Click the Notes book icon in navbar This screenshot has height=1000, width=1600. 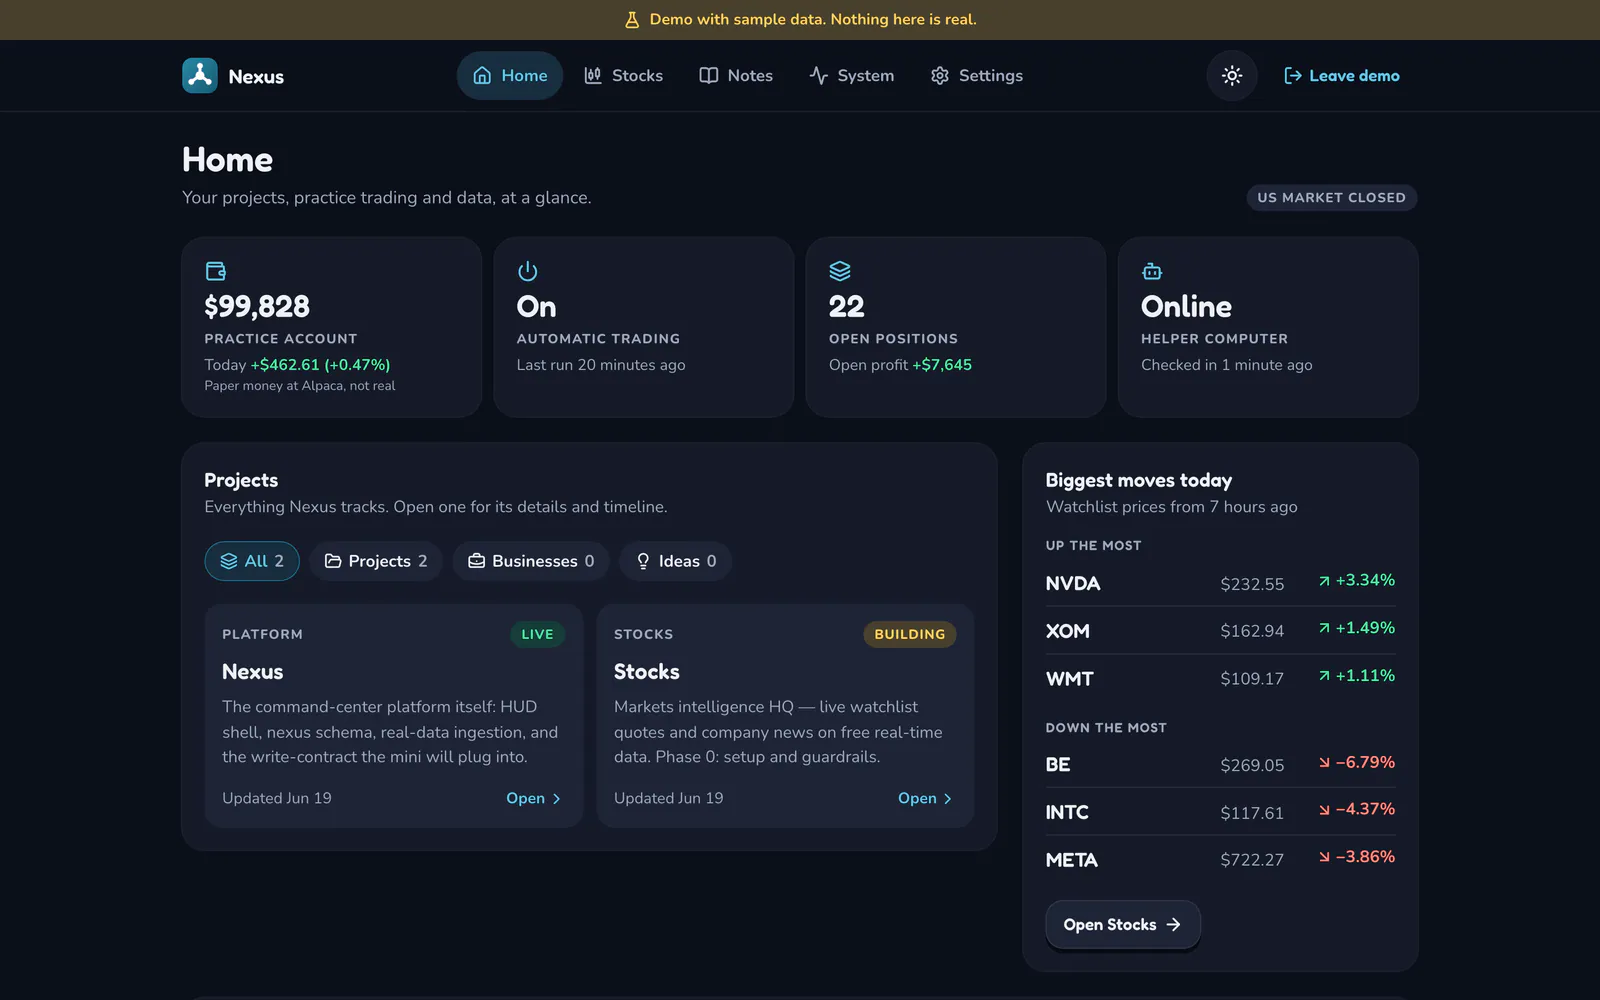point(708,76)
